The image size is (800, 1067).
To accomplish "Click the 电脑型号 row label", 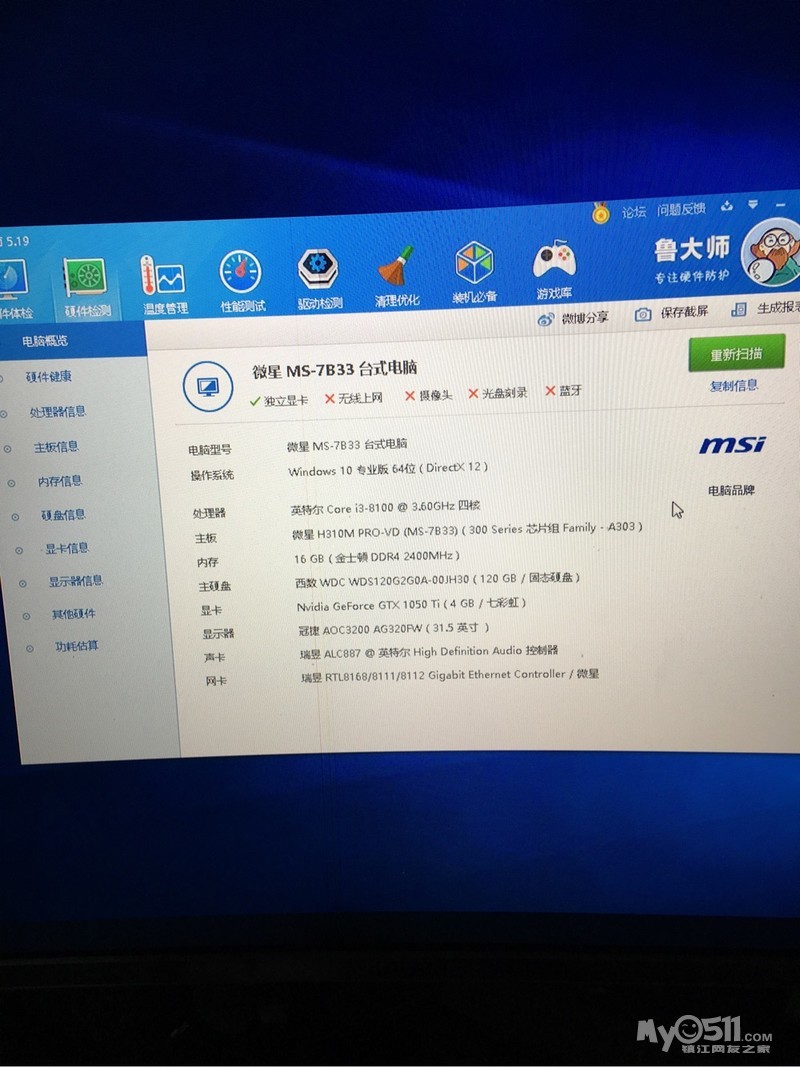I will (210, 450).
